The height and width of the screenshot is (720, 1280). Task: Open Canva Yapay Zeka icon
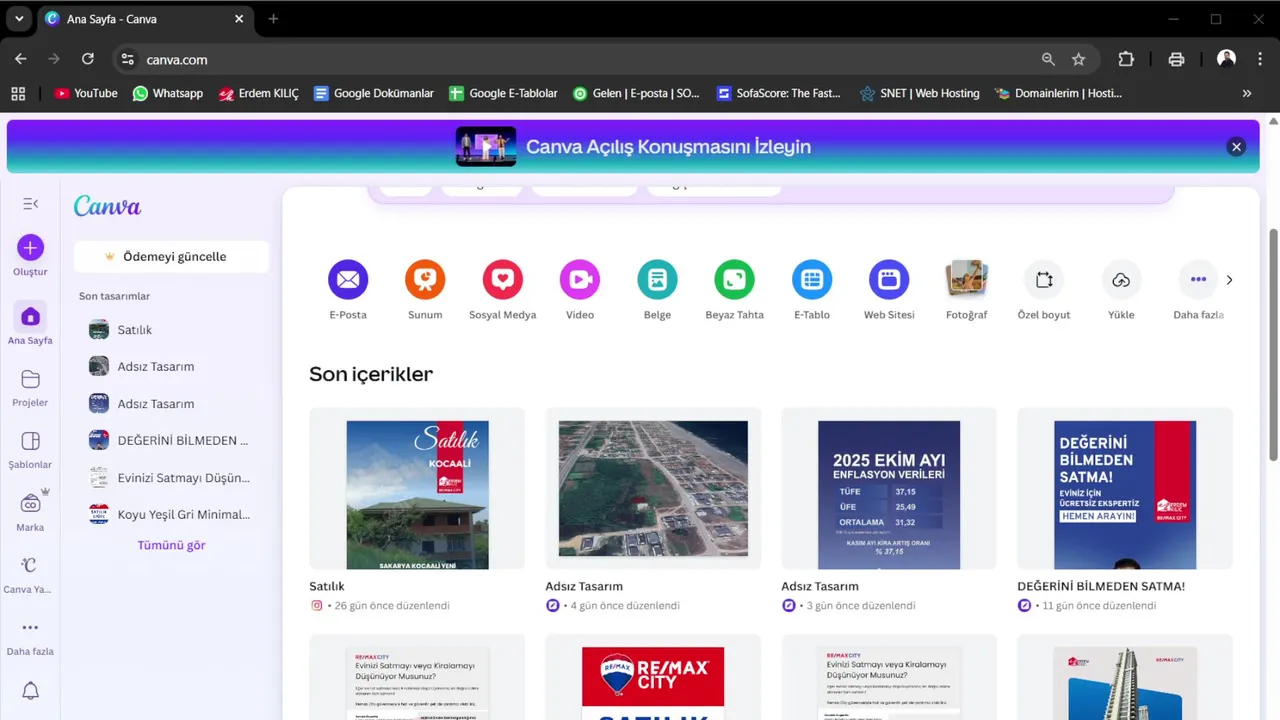pyautogui.click(x=30, y=565)
